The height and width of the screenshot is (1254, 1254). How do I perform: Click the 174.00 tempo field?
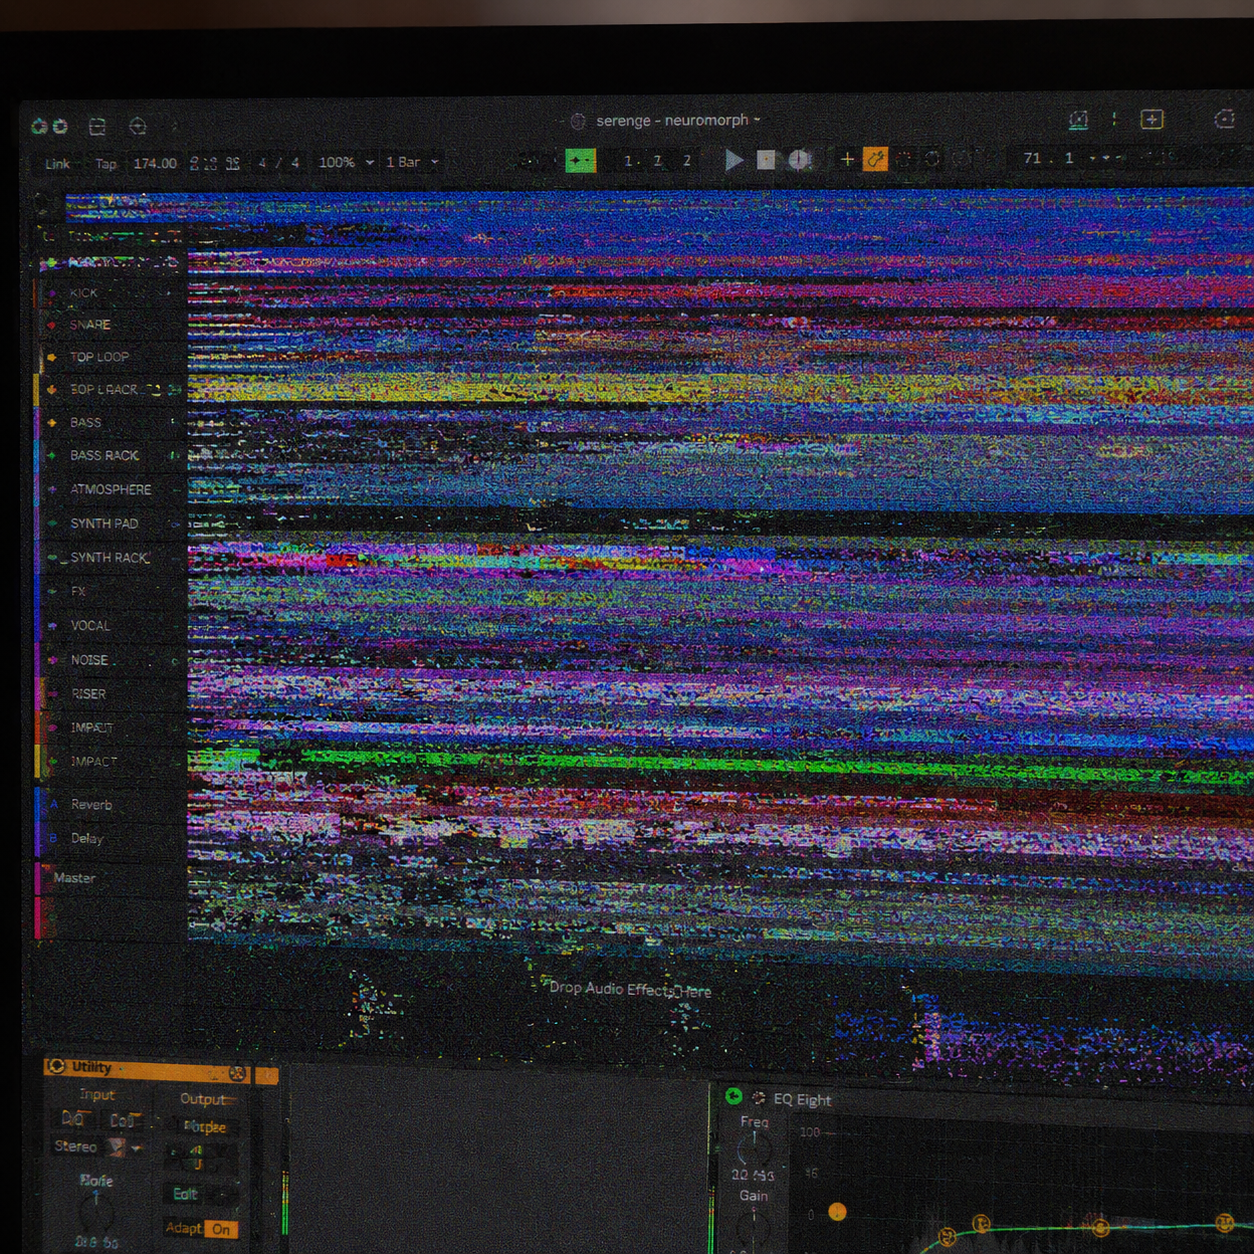tap(155, 163)
